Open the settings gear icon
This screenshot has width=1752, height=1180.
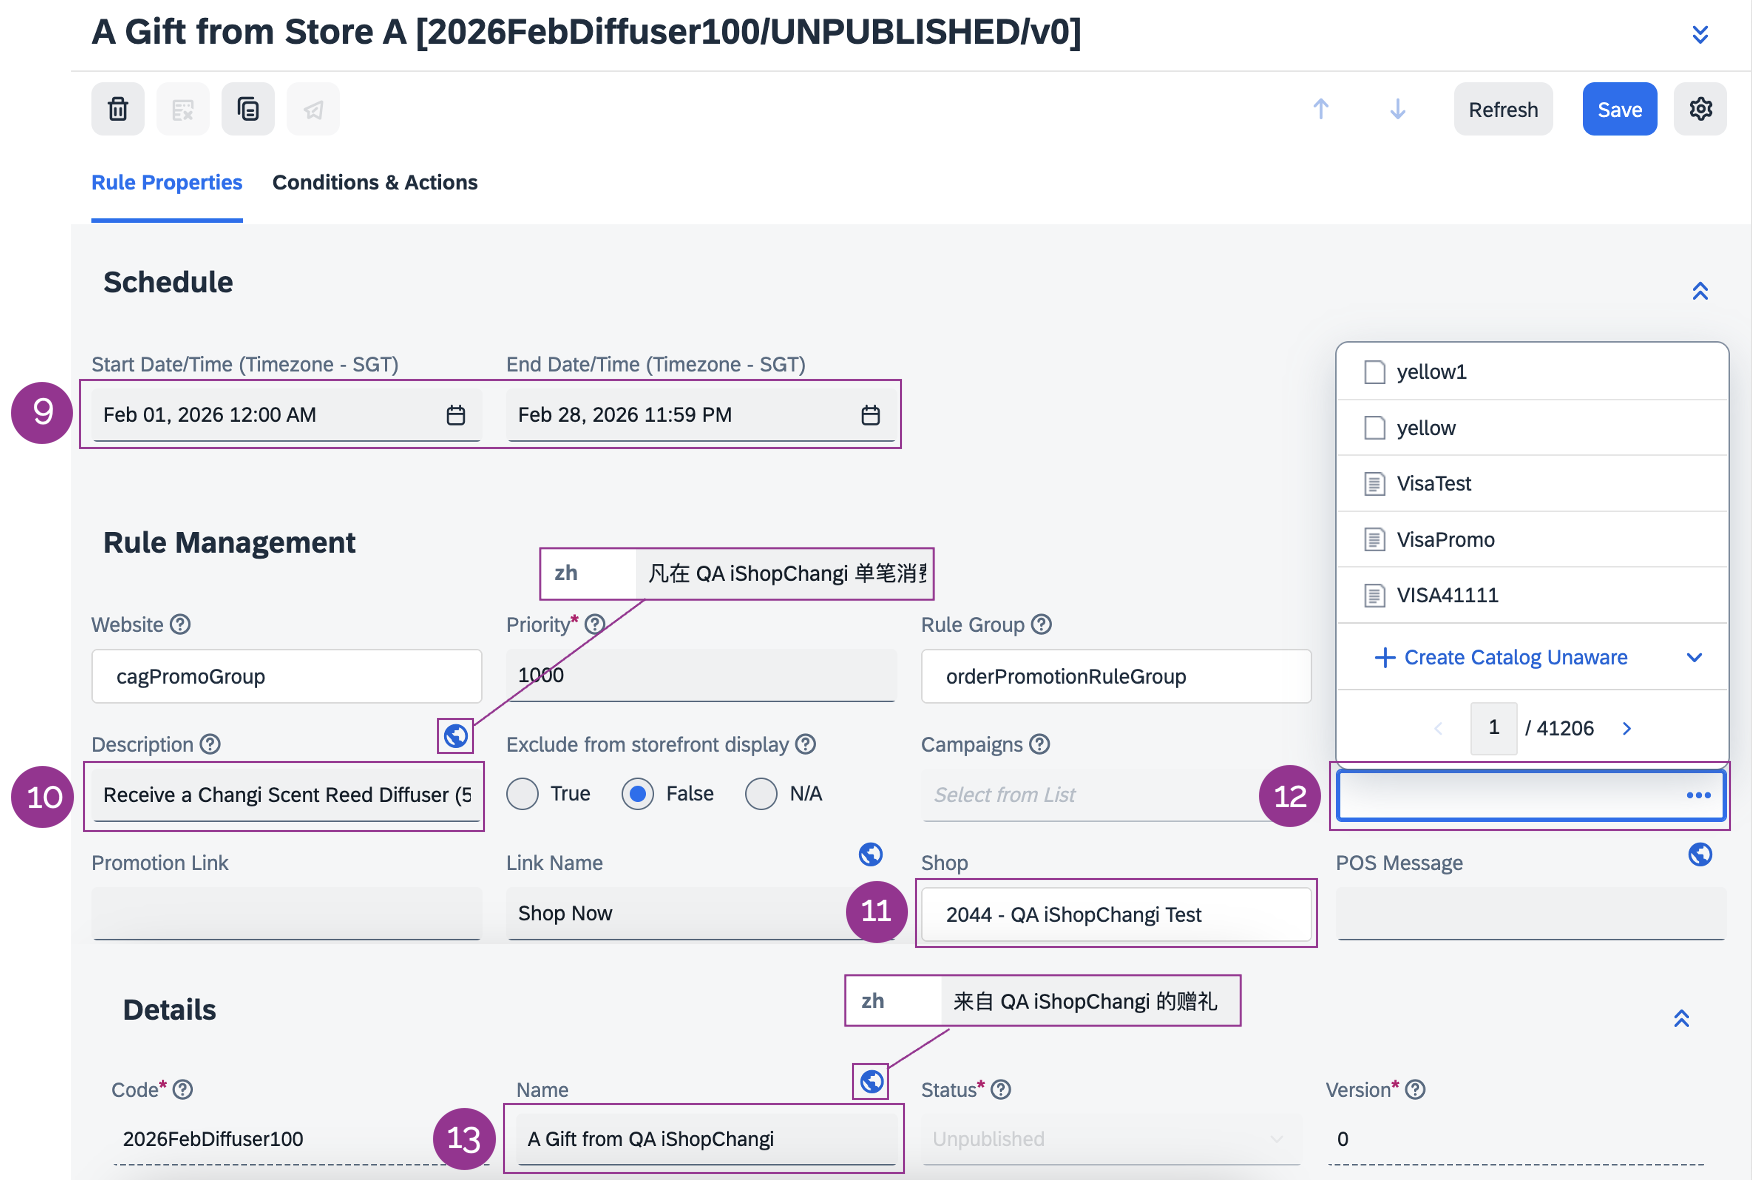click(1700, 109)
